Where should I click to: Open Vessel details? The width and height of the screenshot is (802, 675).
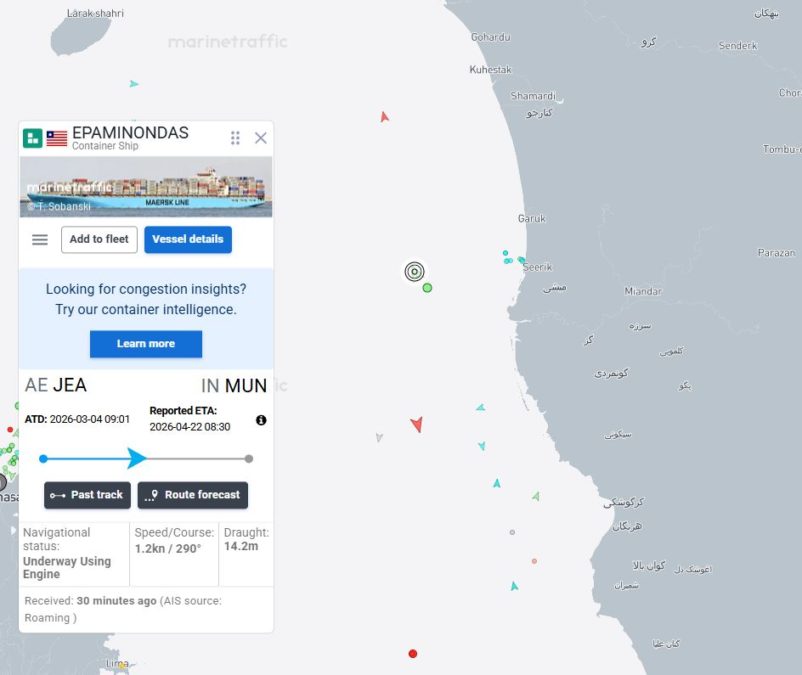(188, 240)
